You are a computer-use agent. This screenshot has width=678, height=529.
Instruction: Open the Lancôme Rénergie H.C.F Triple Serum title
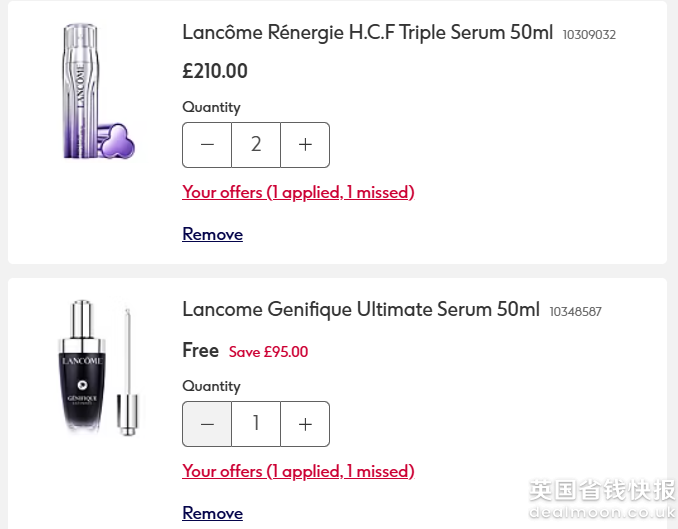[367, 32]
